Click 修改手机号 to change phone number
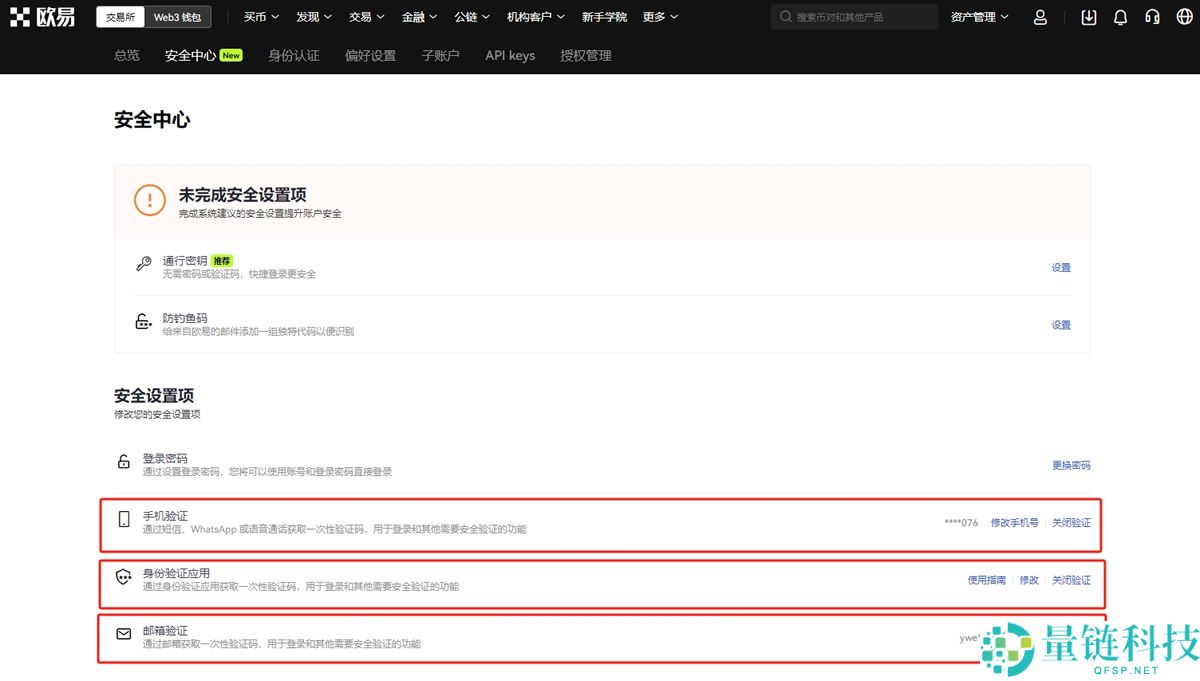This screenshot has height=681, width=1200. click(x=1016, y=522)
